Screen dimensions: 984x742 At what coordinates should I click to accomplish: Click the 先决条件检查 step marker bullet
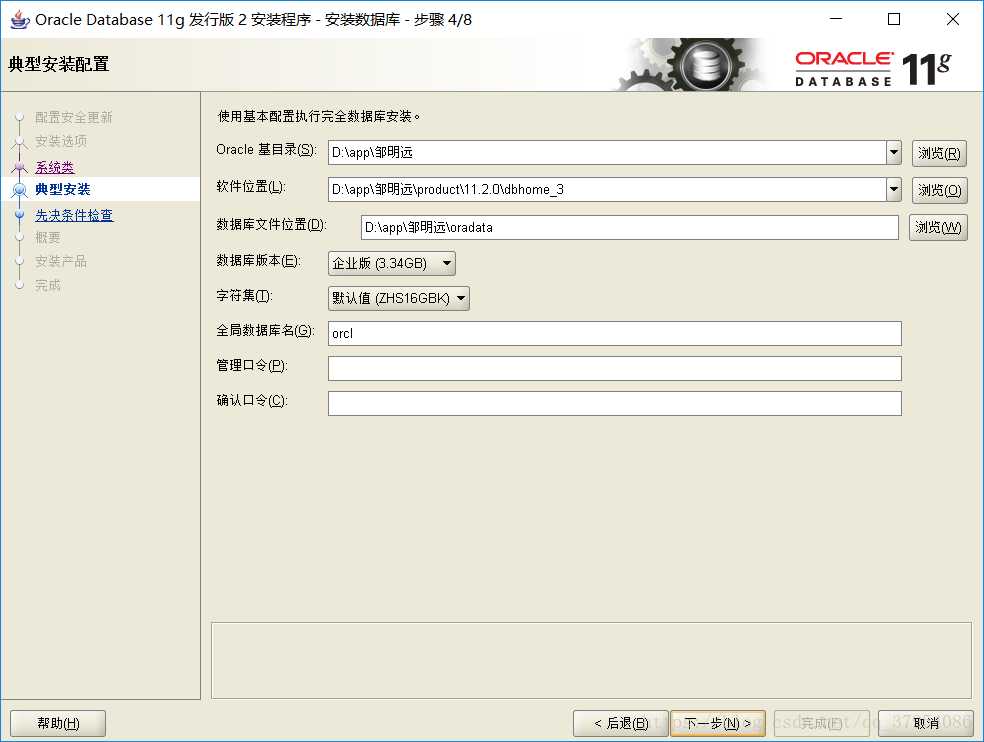click(19, 215)
